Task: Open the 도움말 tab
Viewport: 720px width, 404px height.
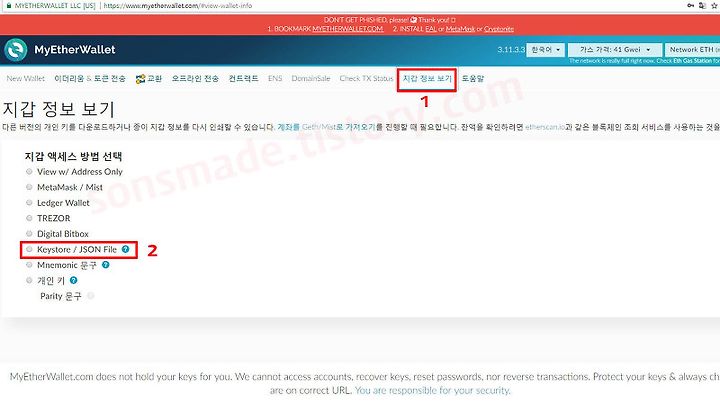Action: (x=473, y=79)
